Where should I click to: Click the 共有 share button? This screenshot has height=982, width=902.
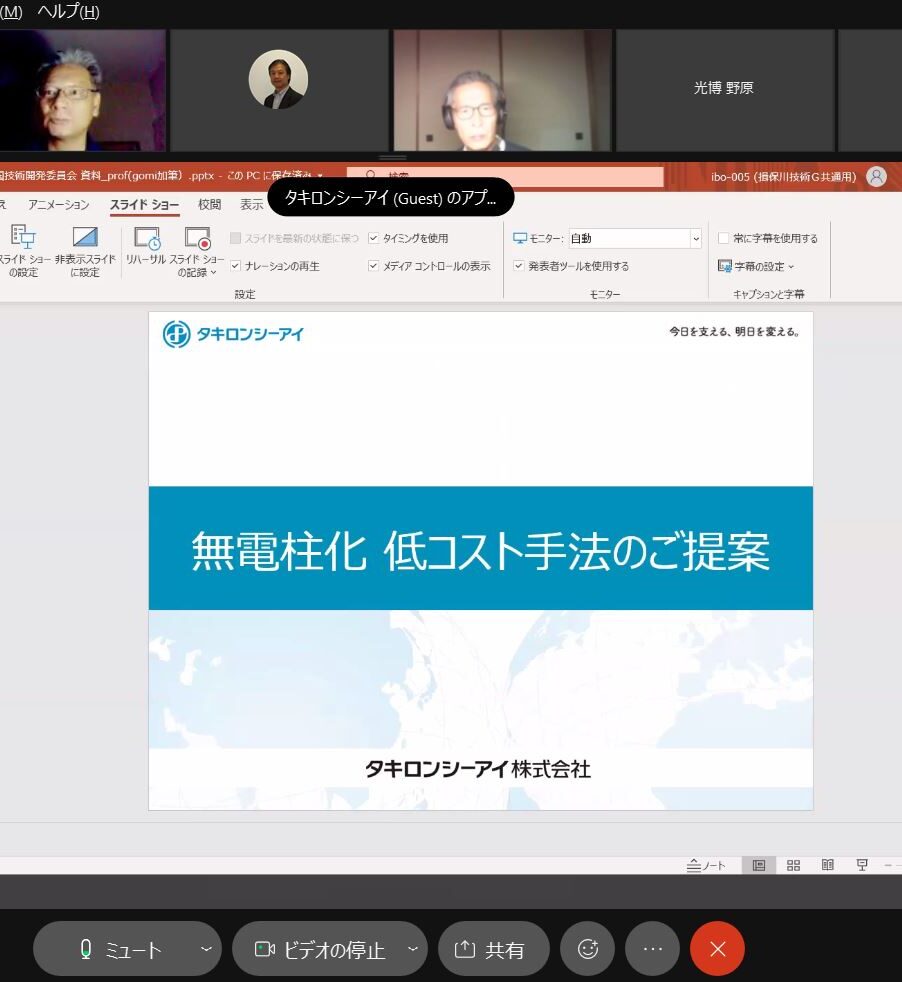pos(494,949)
